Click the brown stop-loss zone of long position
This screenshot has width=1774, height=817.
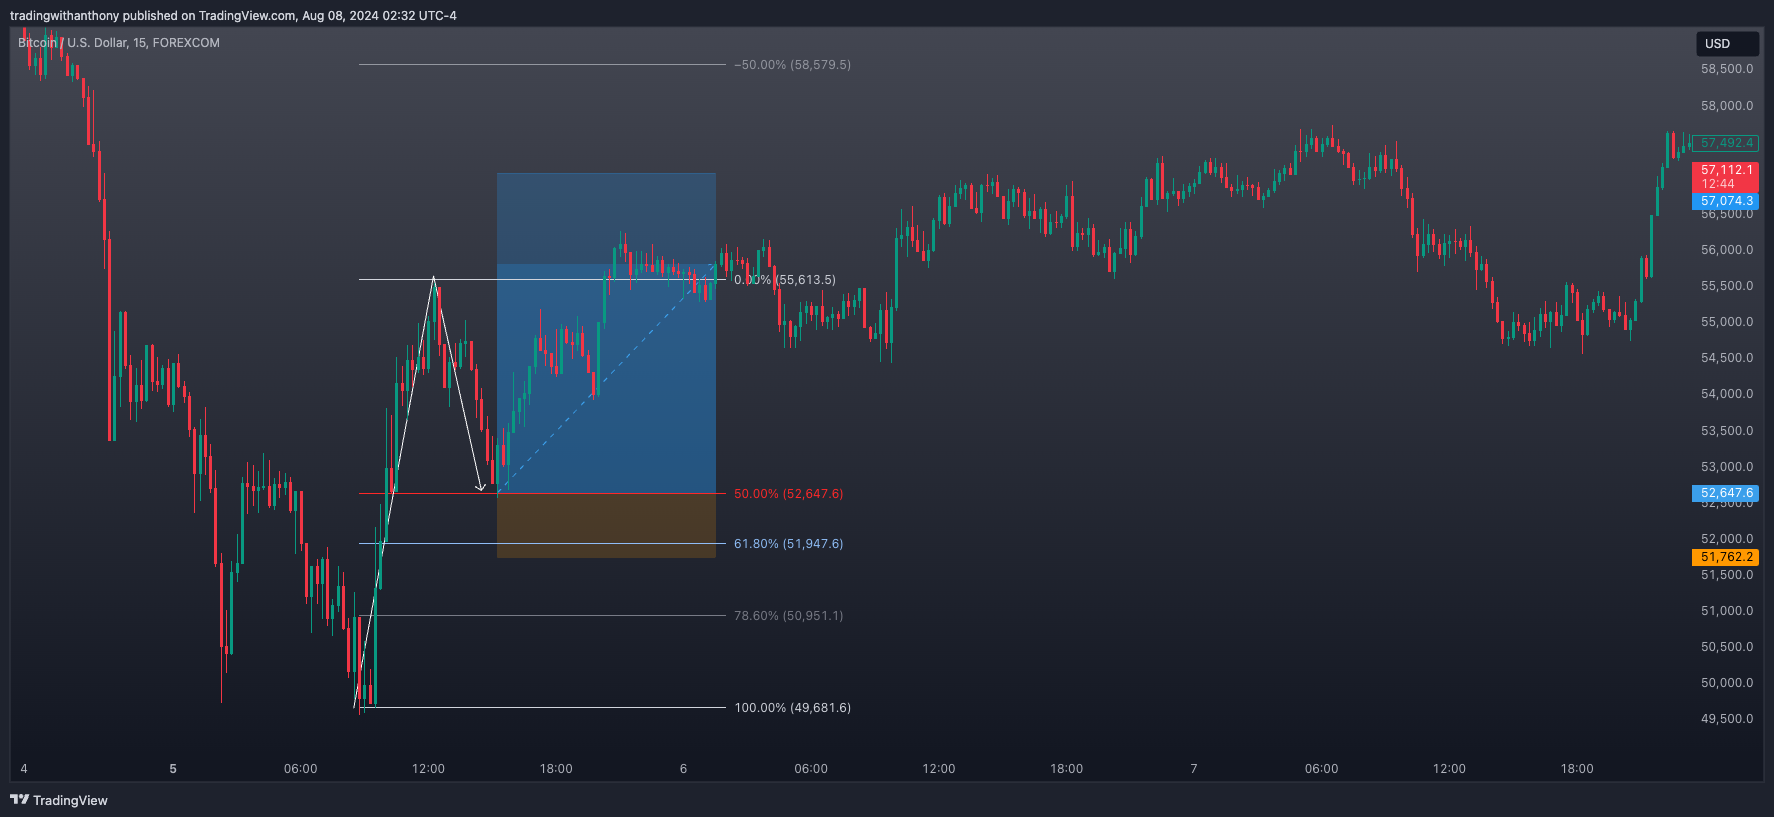[x=606, y=525]
